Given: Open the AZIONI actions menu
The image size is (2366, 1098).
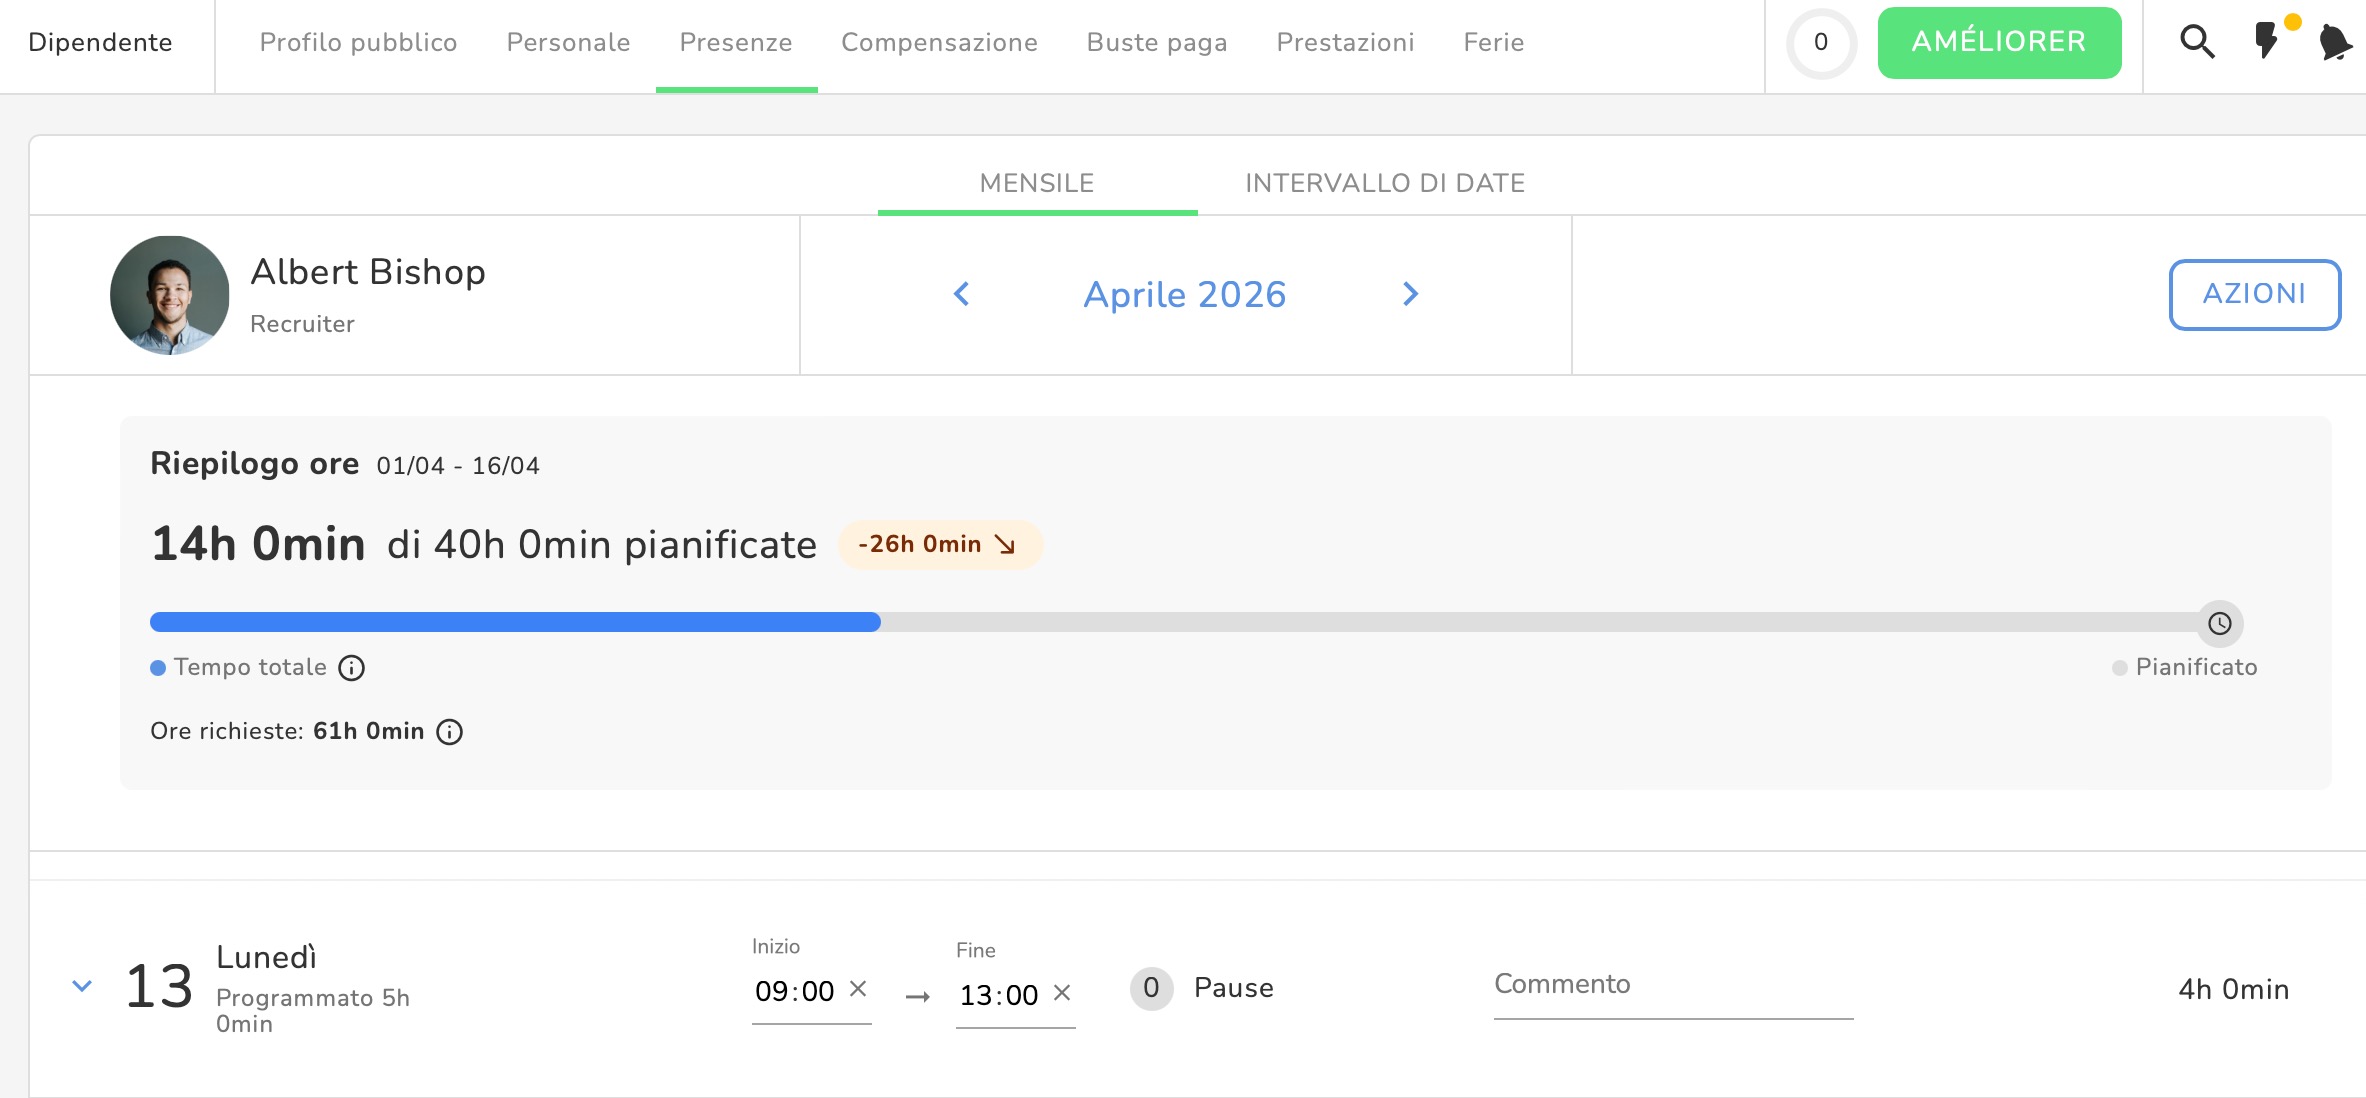Looking at the screenshot, I should (2254, 294).
